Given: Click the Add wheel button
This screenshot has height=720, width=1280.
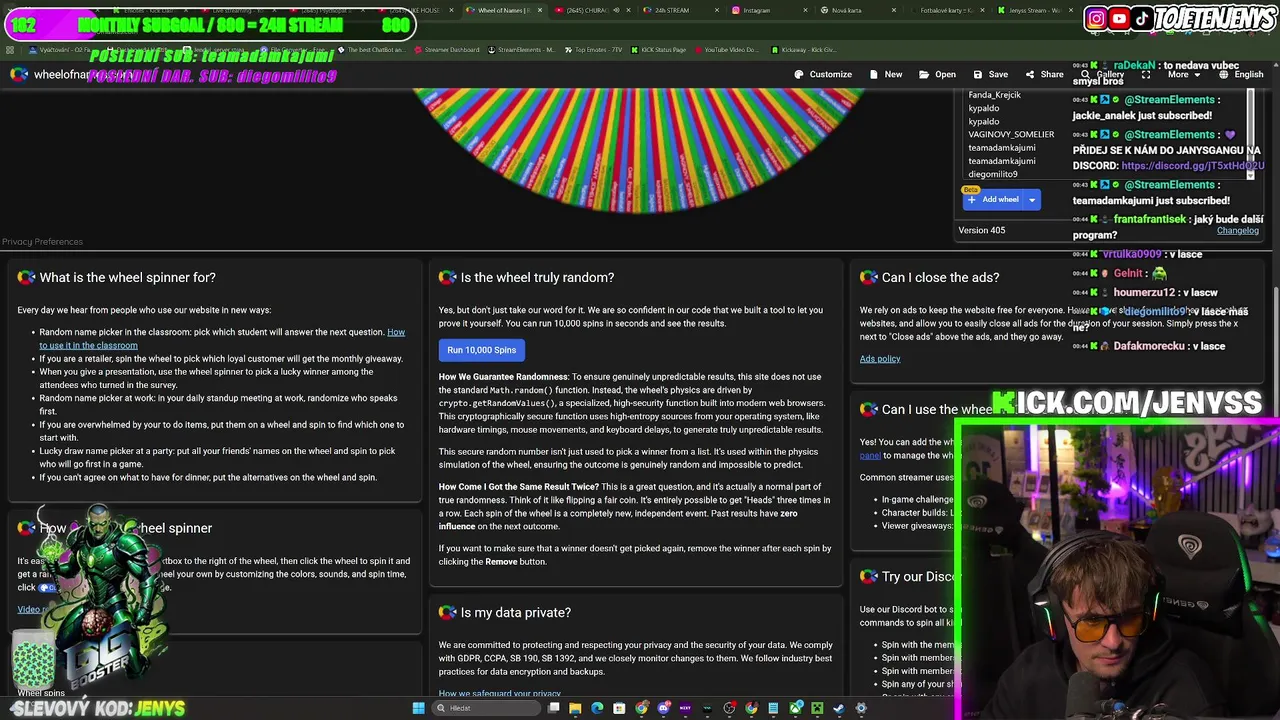Looking at the screenshot, I should click(993, 199).
